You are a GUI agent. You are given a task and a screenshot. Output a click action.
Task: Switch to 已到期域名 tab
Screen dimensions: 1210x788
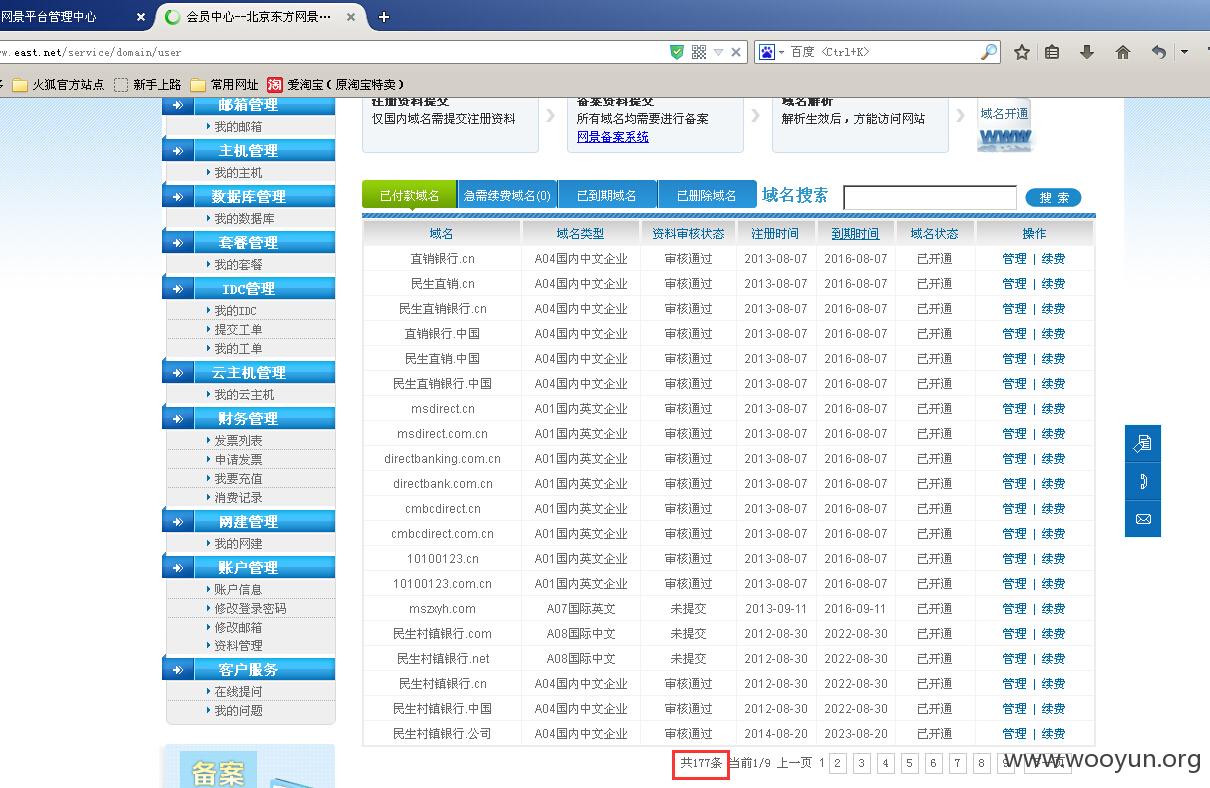[x=608, y=195]
